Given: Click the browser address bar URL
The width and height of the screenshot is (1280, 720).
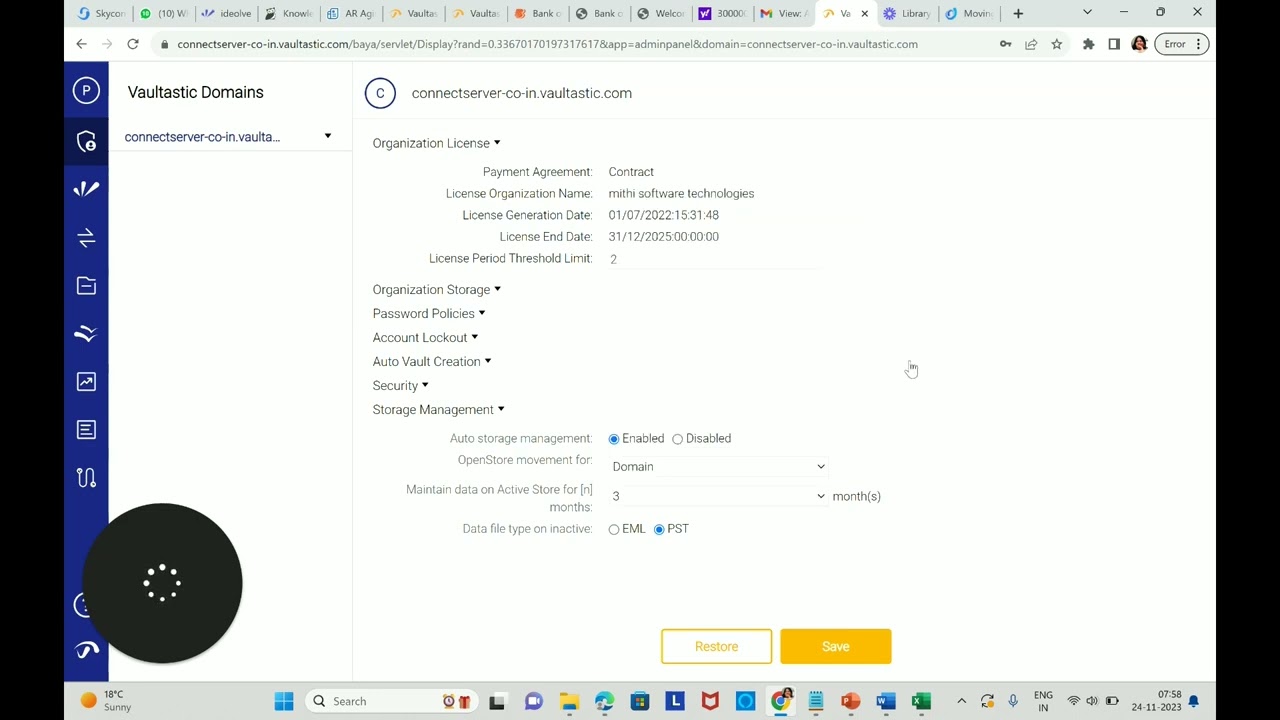Looking at the screenshot, I should tap(547, 44).
